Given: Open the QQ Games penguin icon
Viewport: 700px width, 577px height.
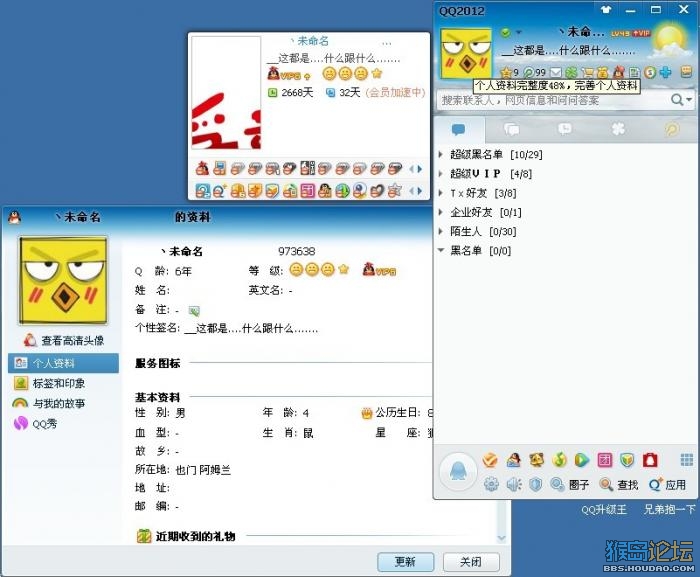Looking at the screenshot, I should pyautogui.click(x=513, y=460).
